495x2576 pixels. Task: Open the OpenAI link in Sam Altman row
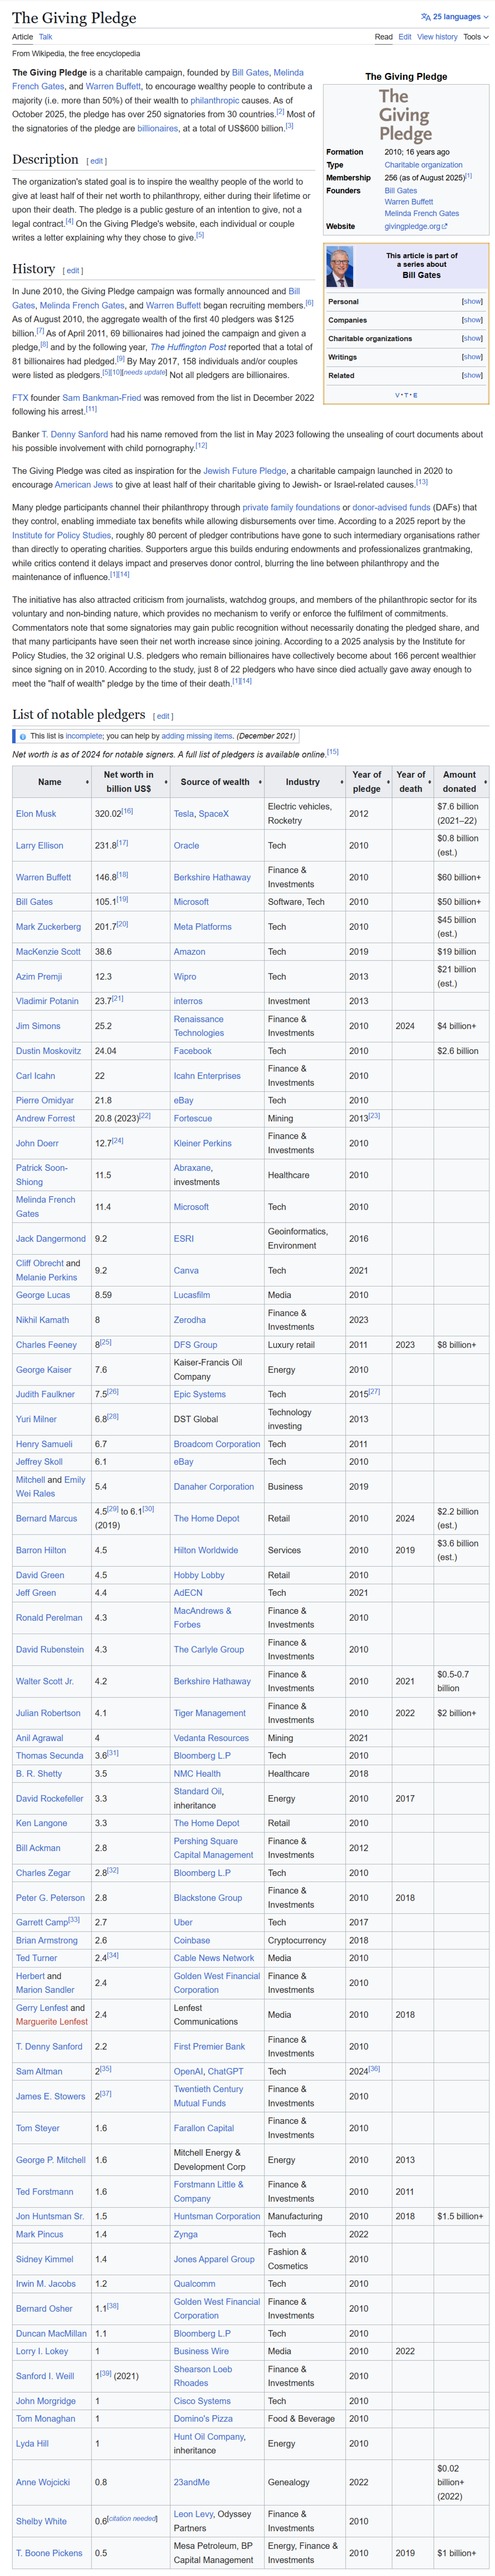point(188,2072)
